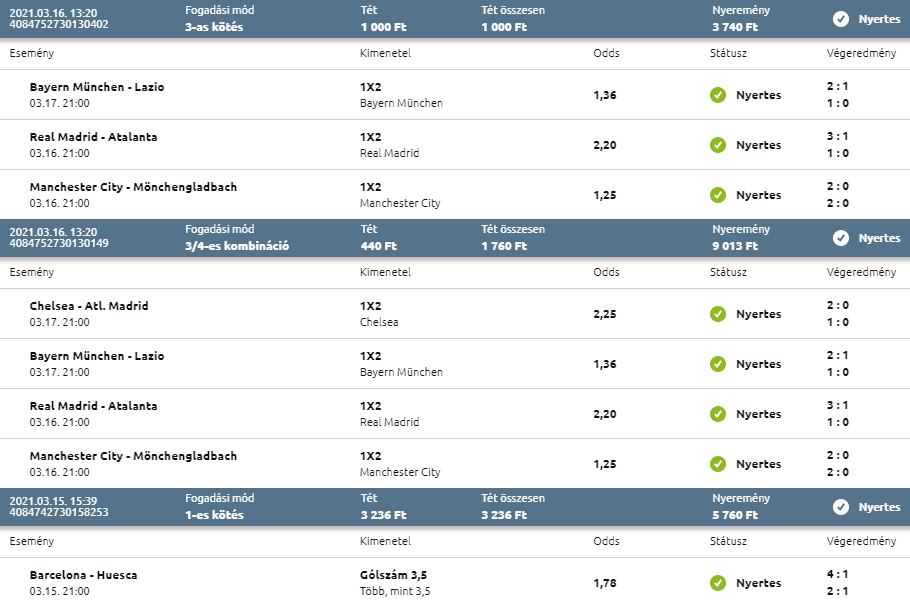Click the green check icon for Barcelona - Huesca
Viewport: 910px width, 601px height.
pyautogui.click(x=718, y=583)
